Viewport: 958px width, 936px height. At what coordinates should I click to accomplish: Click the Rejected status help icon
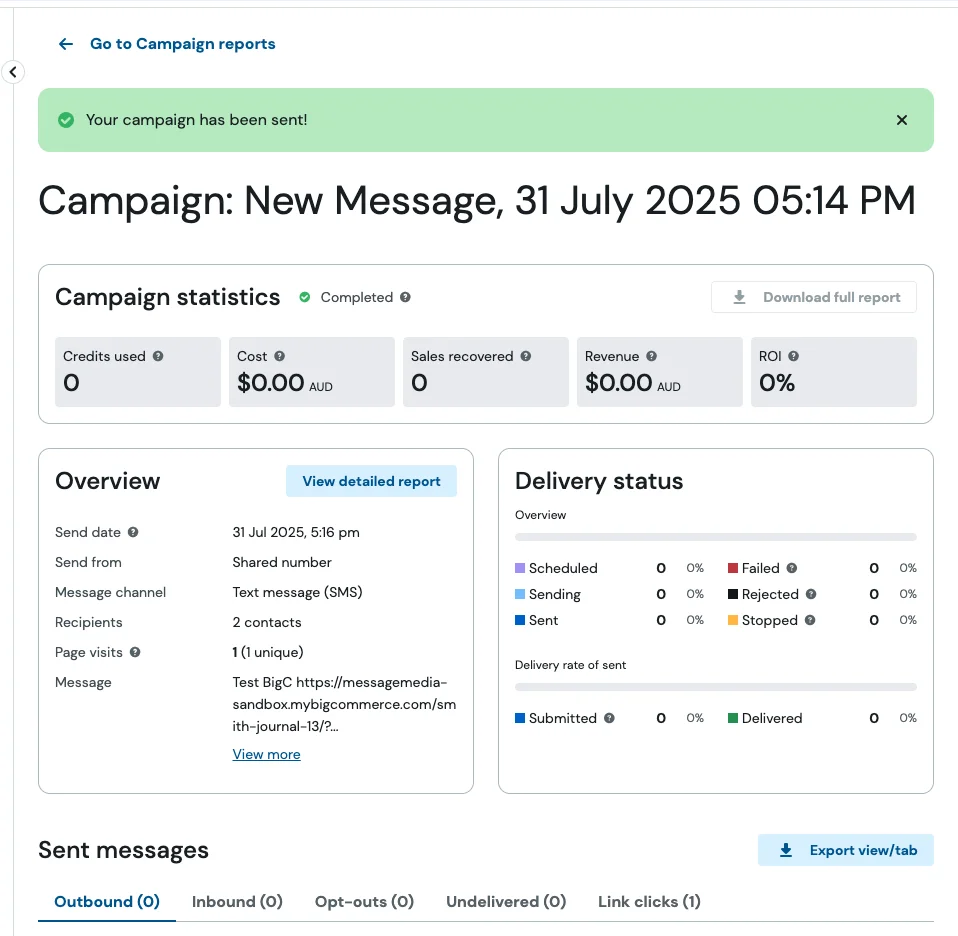pyautogui.click(x=811, y=594)
